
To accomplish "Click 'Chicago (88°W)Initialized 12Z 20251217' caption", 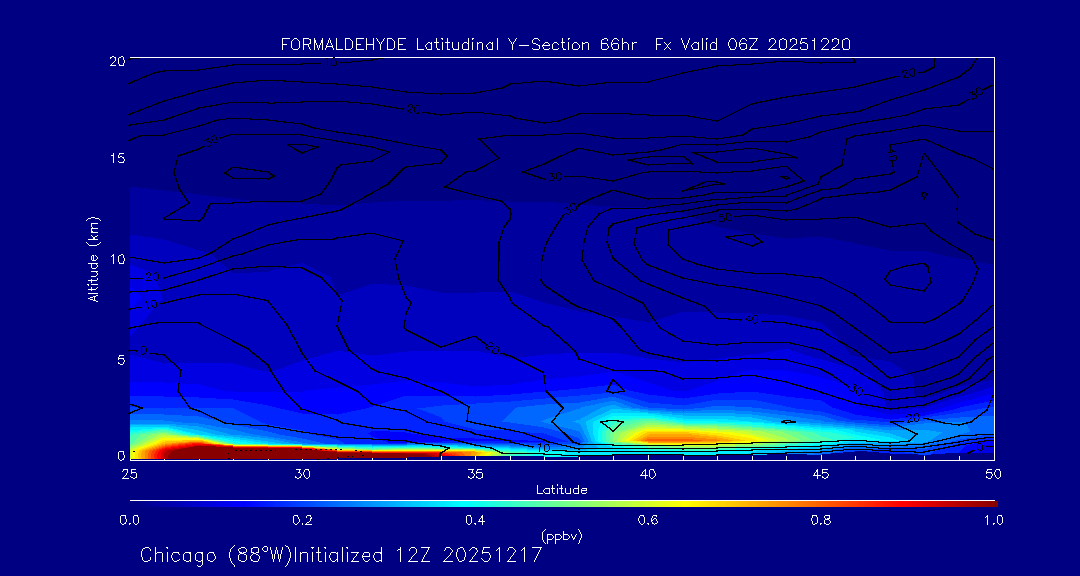I will (x=341, y=555).
